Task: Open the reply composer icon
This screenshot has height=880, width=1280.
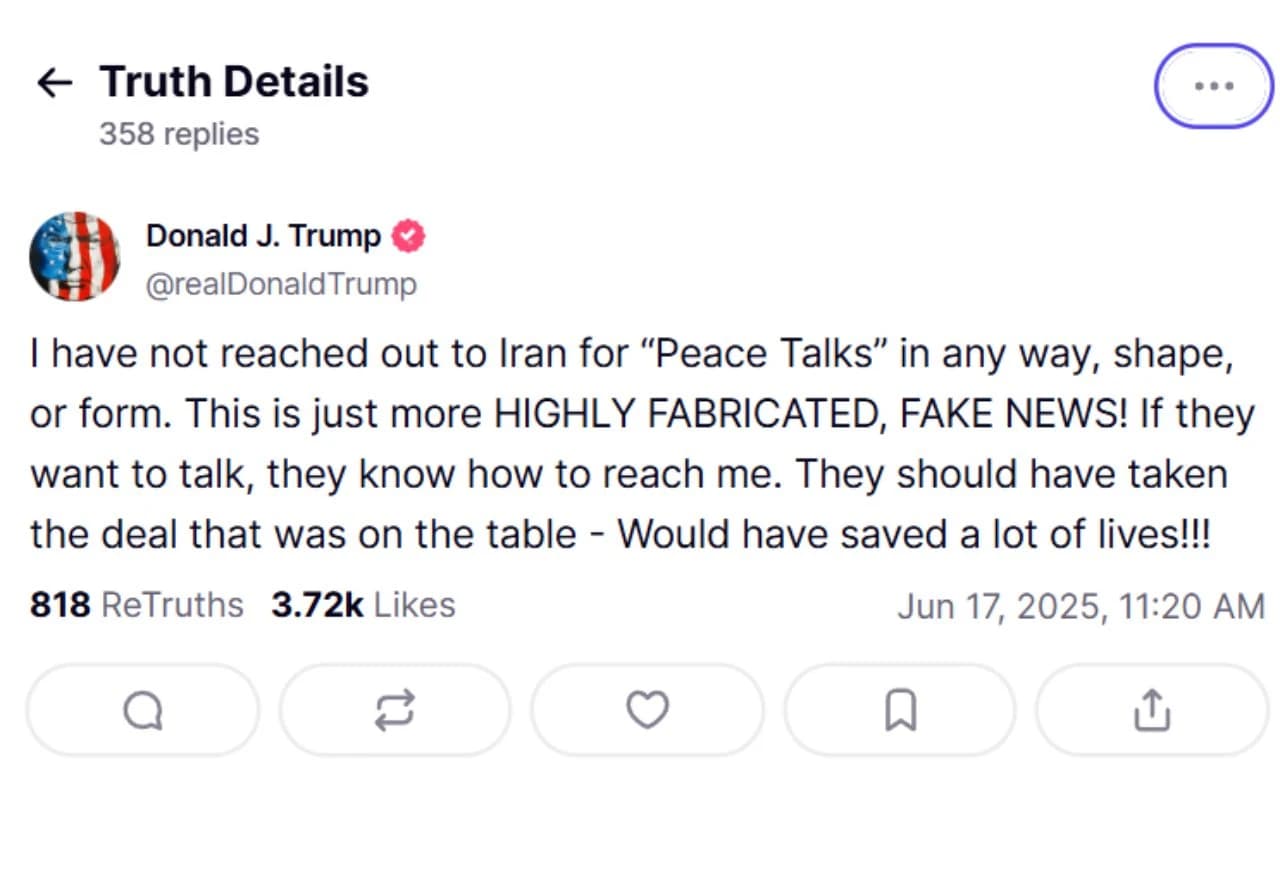Action: tap(142, 710)
